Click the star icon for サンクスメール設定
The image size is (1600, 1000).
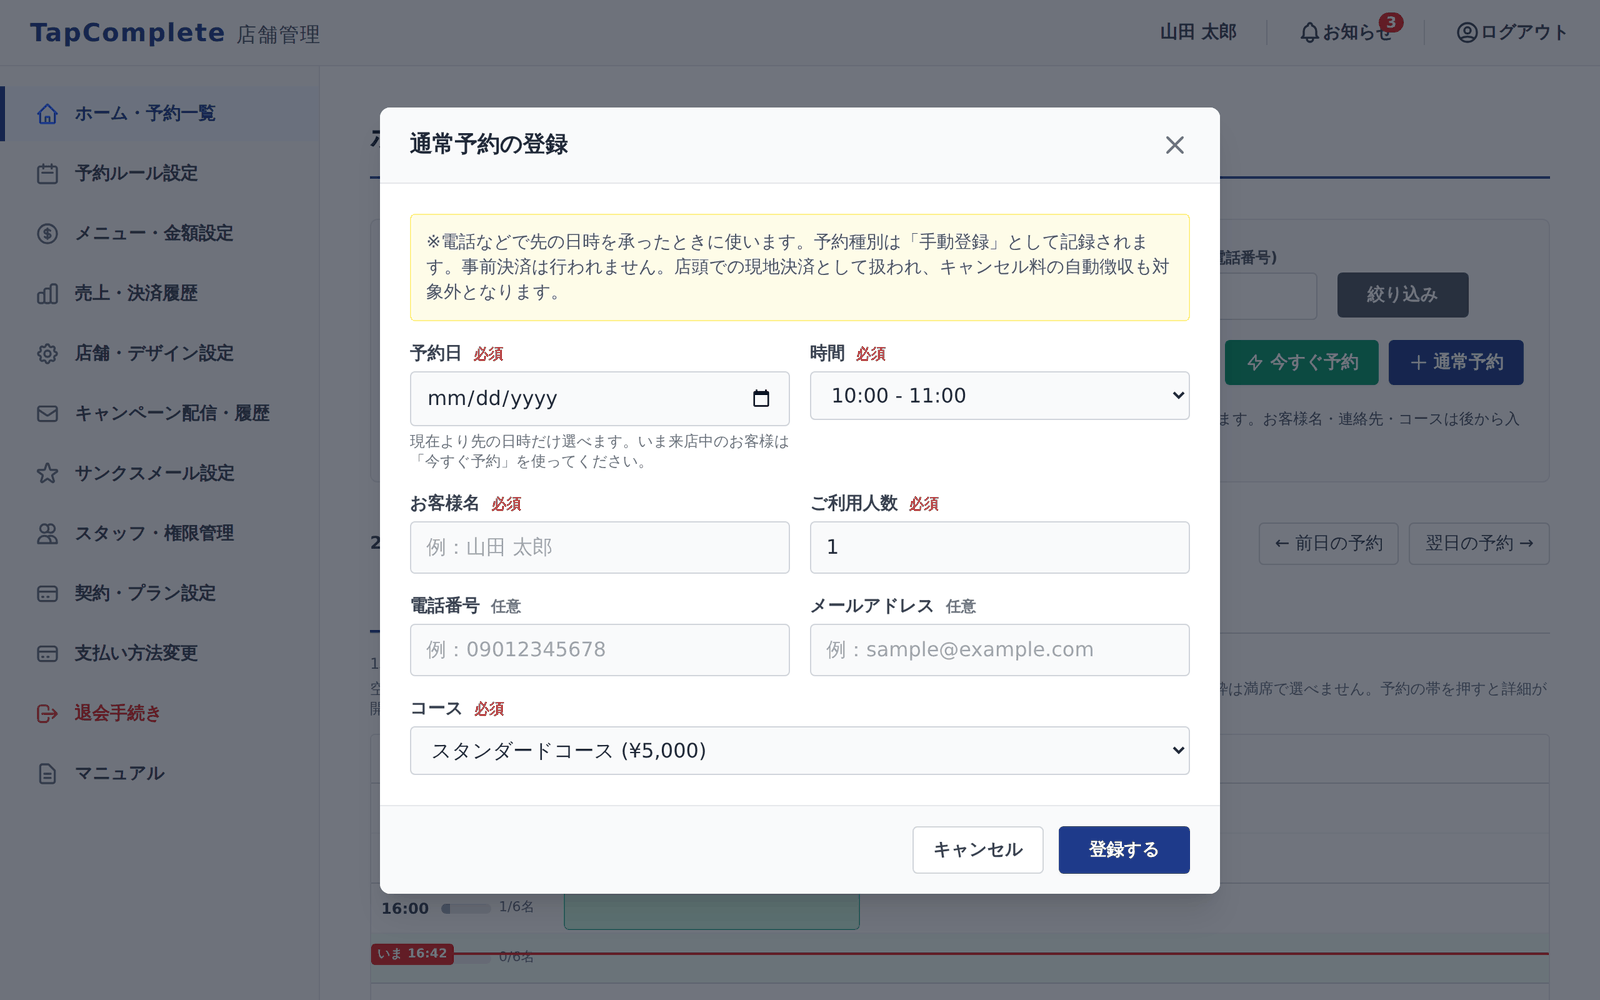point(47,474)
